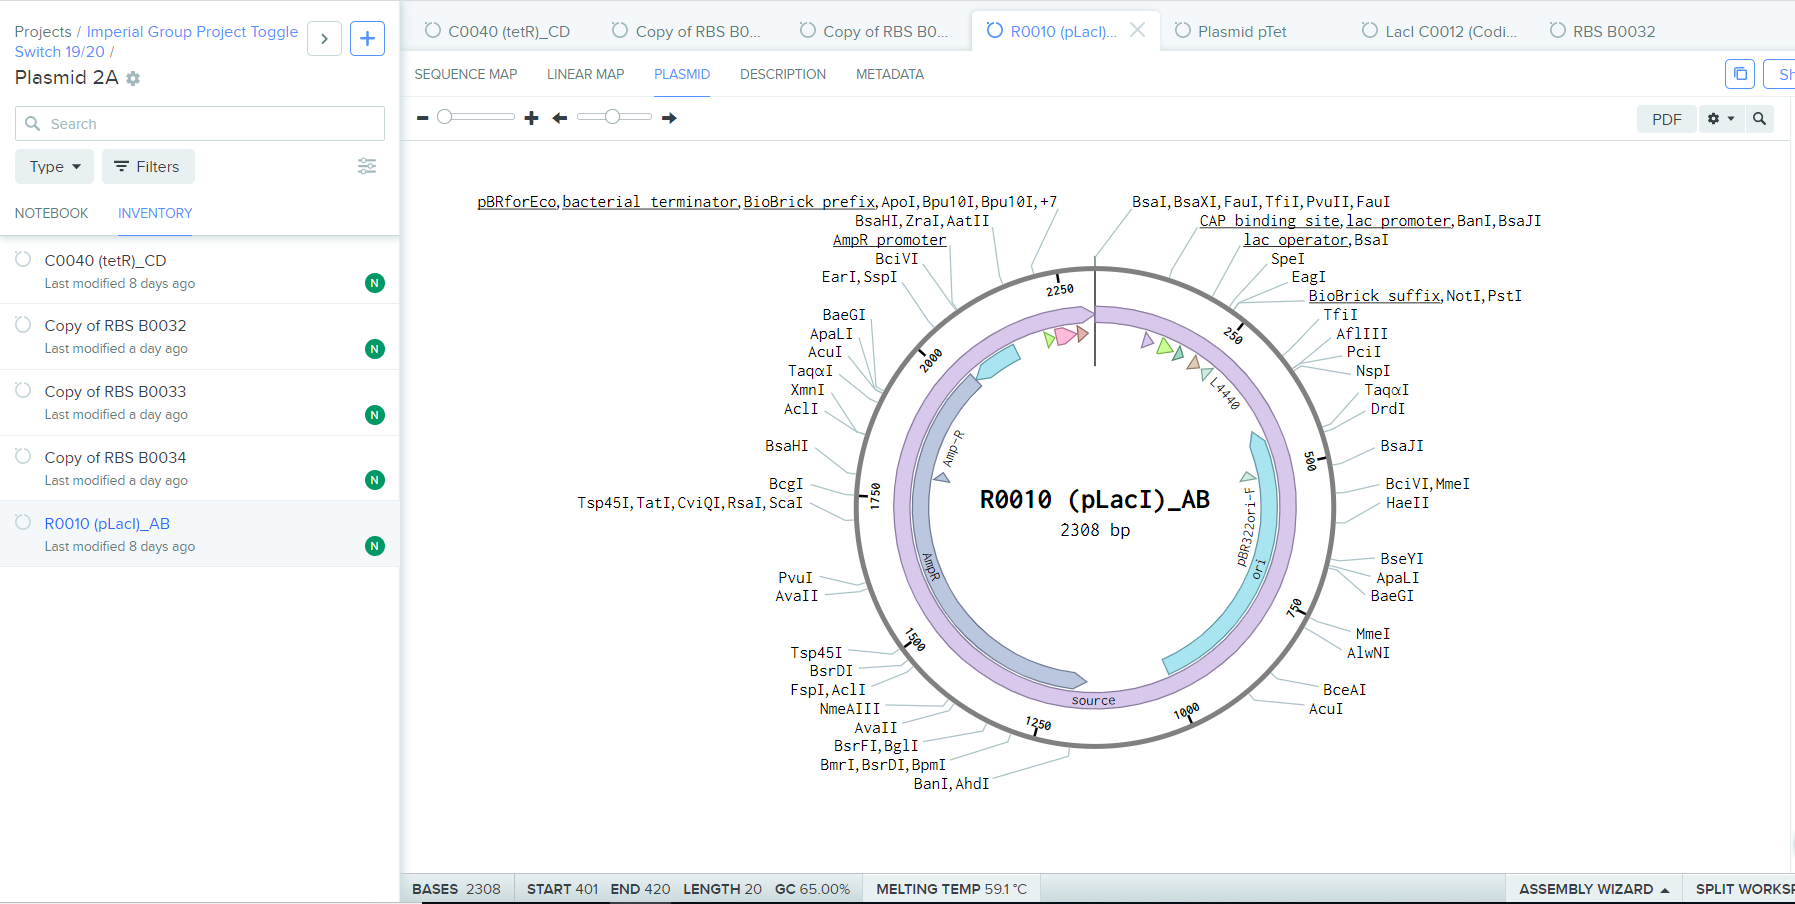
Task: Open Plasmid 2A folder settings gear
Action: tap(133, 78)
